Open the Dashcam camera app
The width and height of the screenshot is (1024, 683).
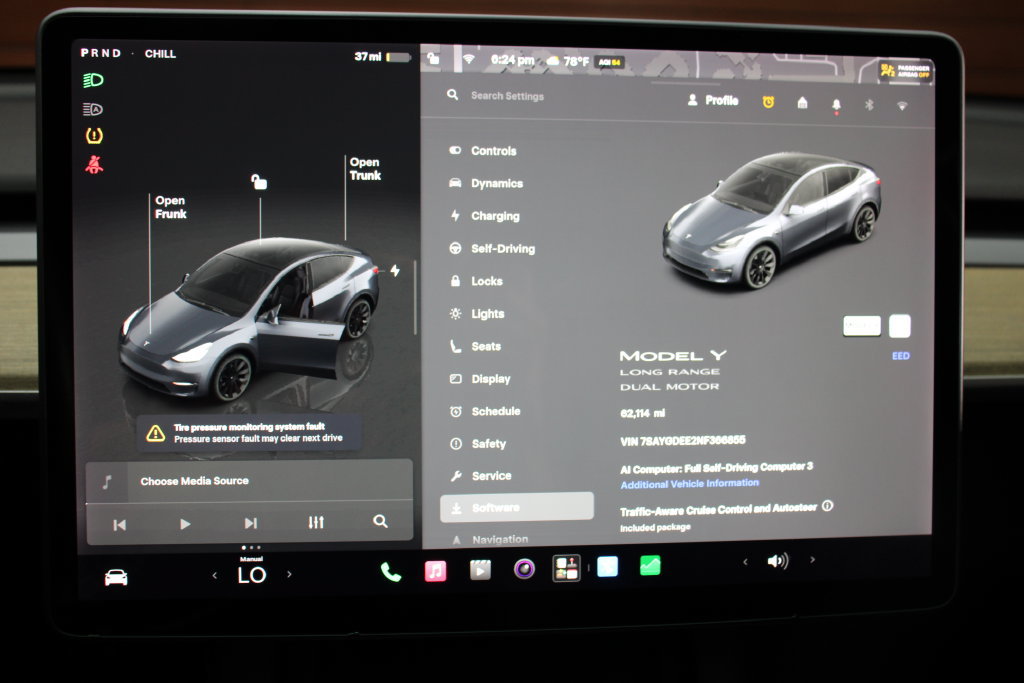point(524,569)
